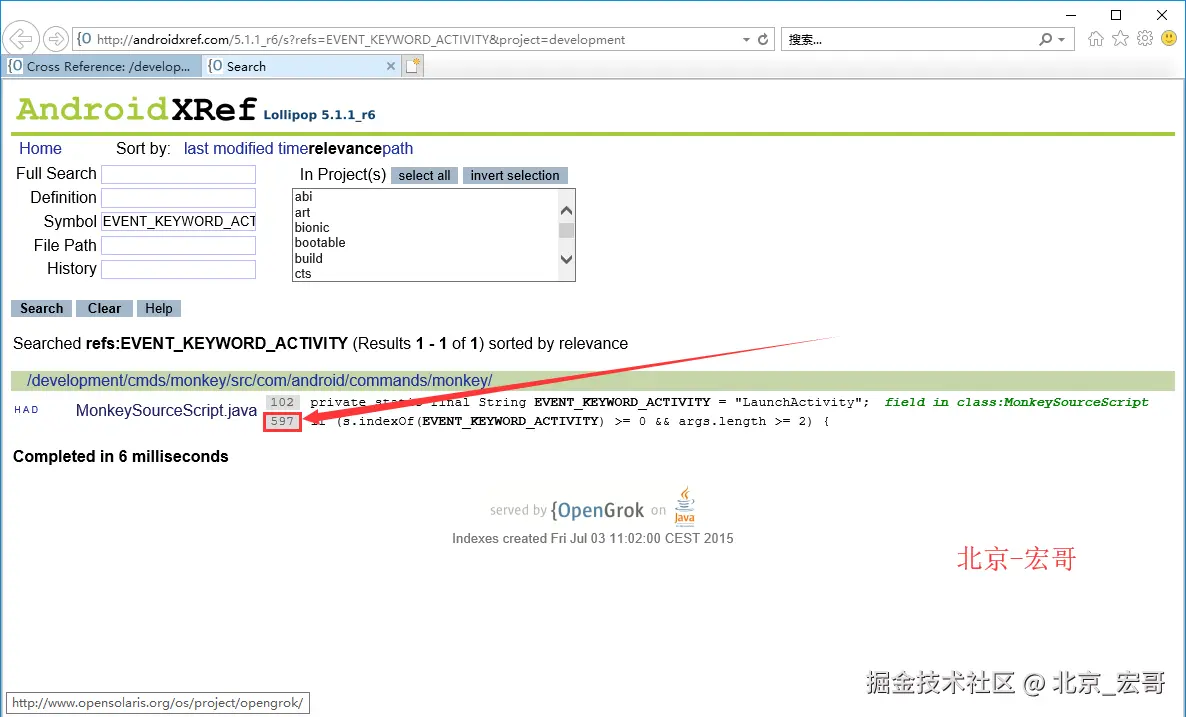Click the Java logo icon
Image resolution: width=1186 pixels, height=717 pixels.
point(685,506)
